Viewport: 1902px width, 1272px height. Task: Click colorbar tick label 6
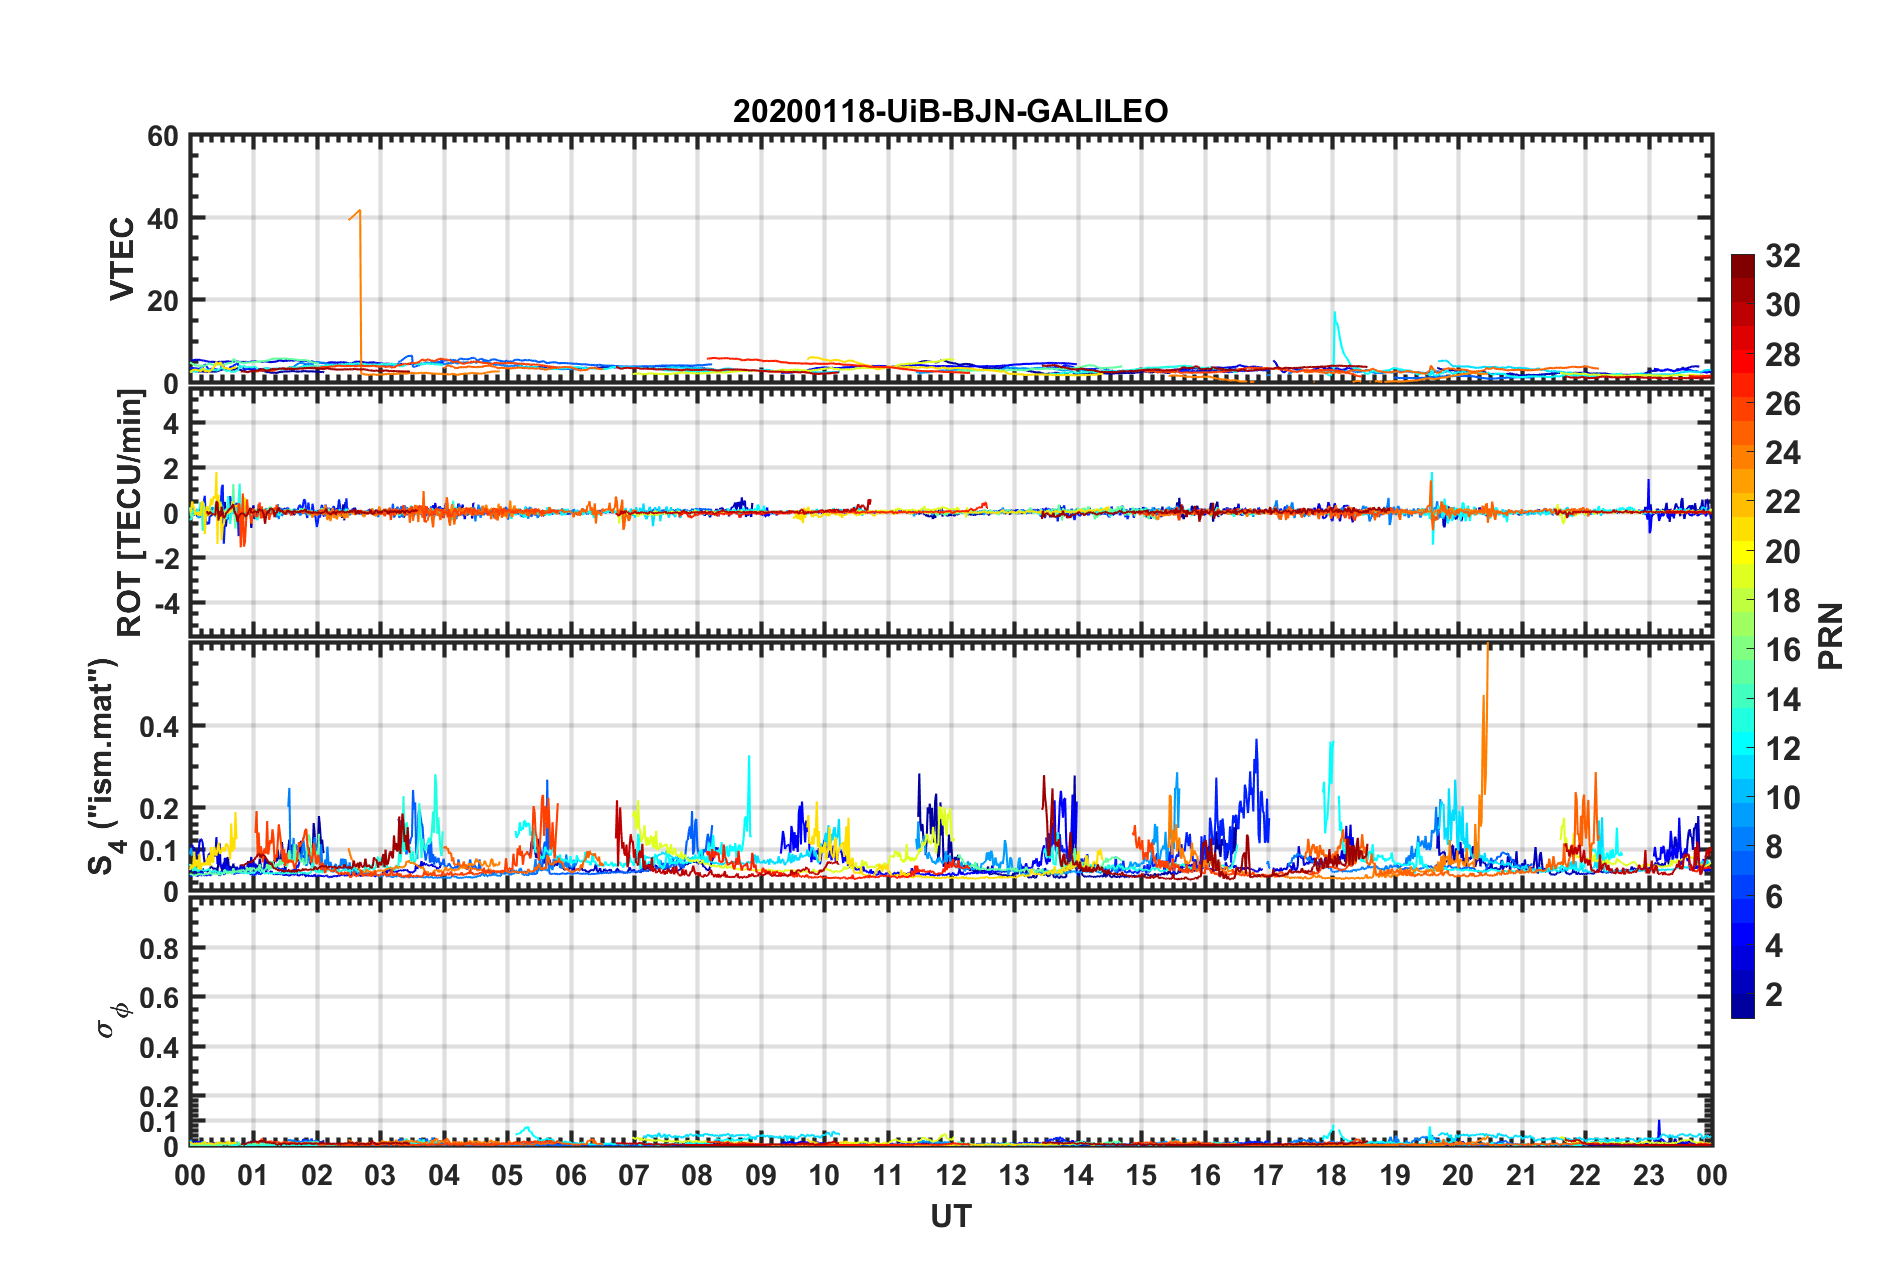[x=1774, y=897]
